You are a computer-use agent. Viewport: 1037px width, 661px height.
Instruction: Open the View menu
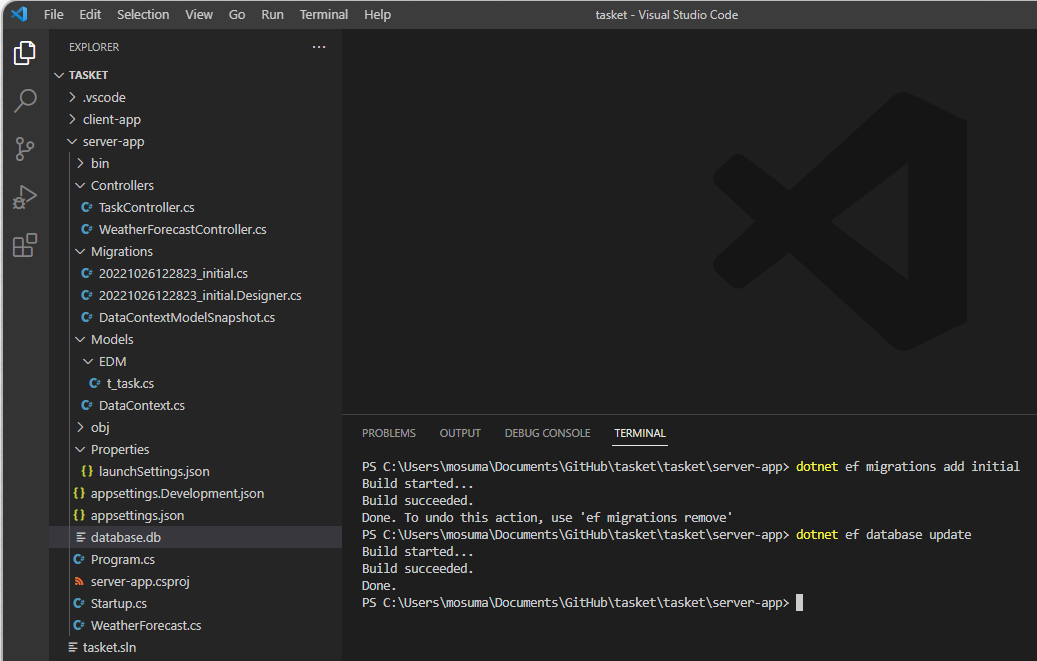coord(198,15)
